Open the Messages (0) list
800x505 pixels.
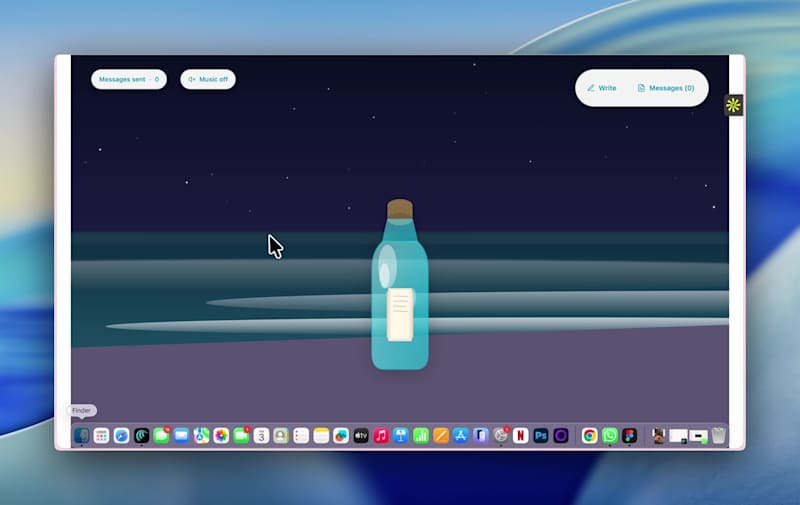(666, 88)
